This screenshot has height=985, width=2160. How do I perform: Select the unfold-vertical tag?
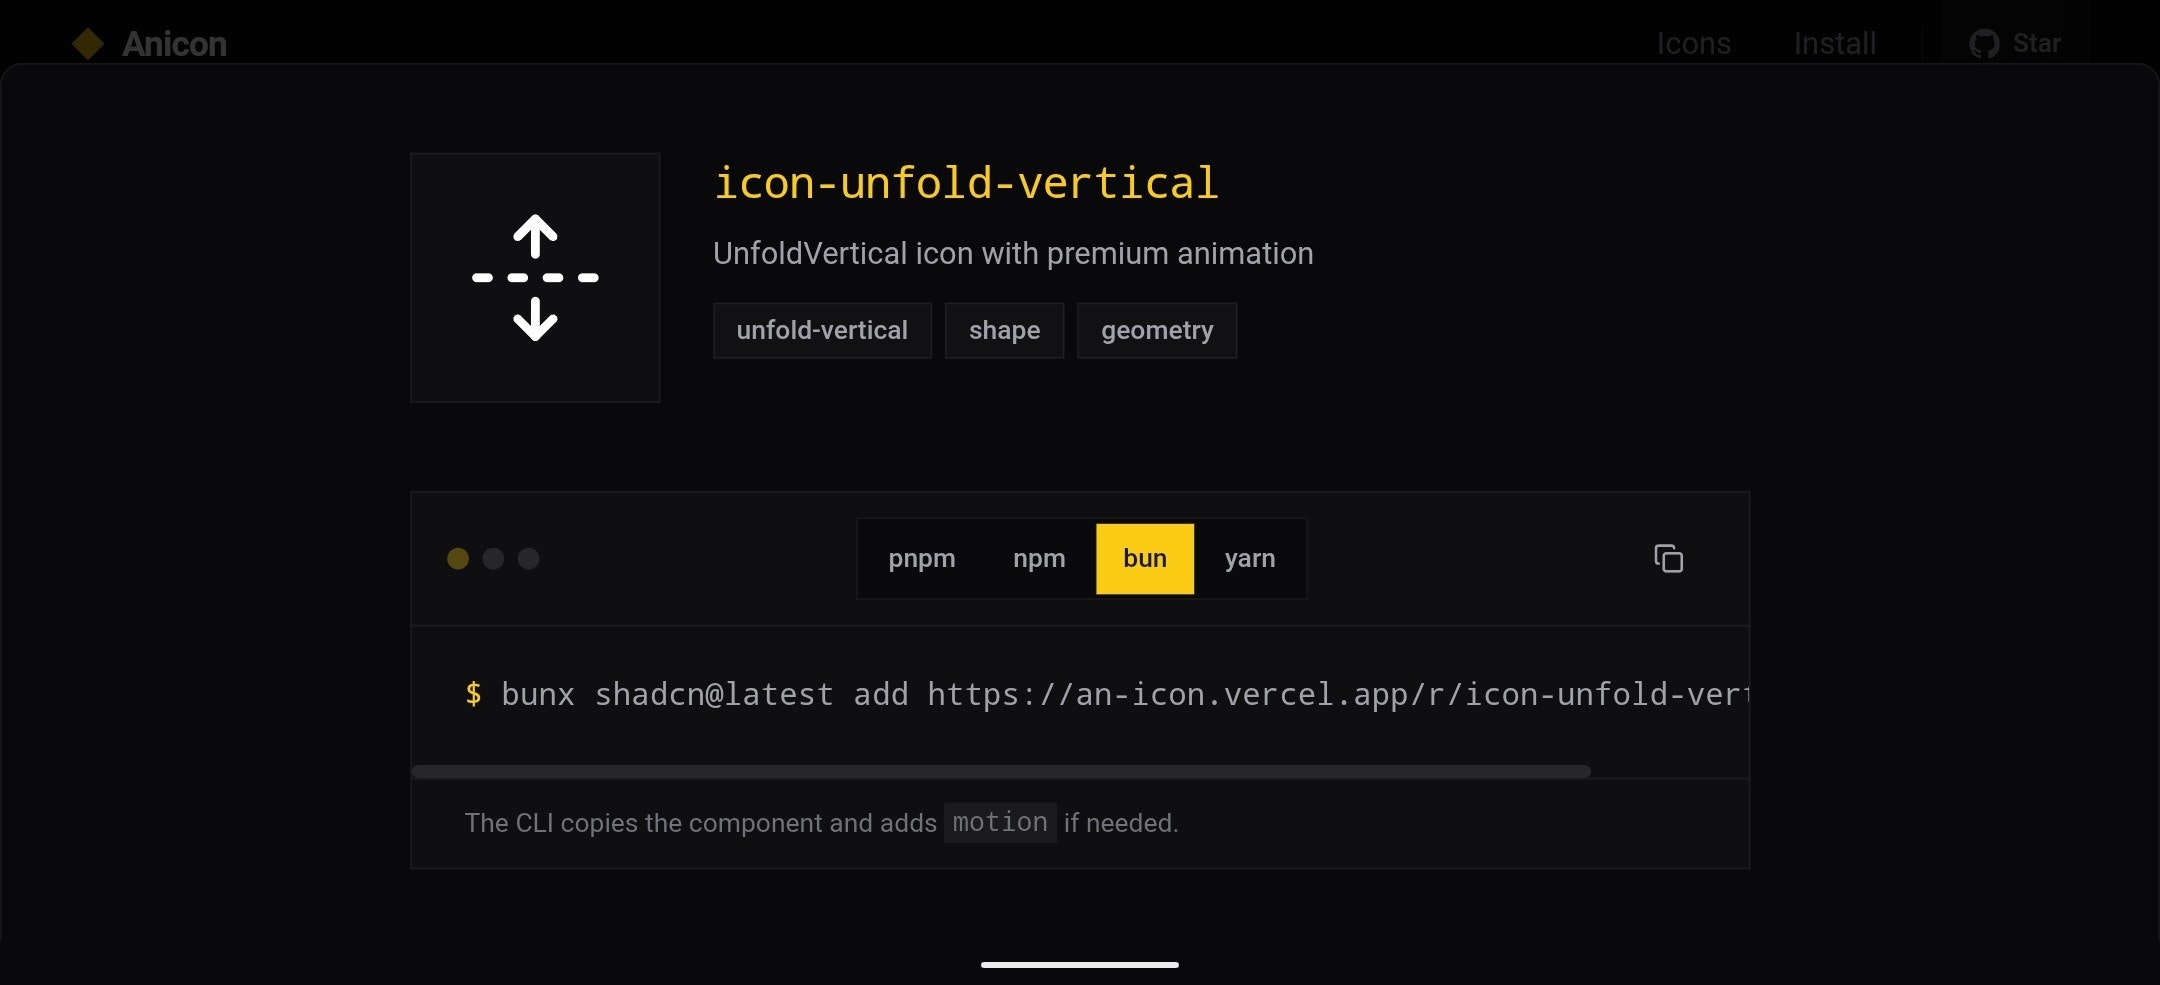coord(822,330)
